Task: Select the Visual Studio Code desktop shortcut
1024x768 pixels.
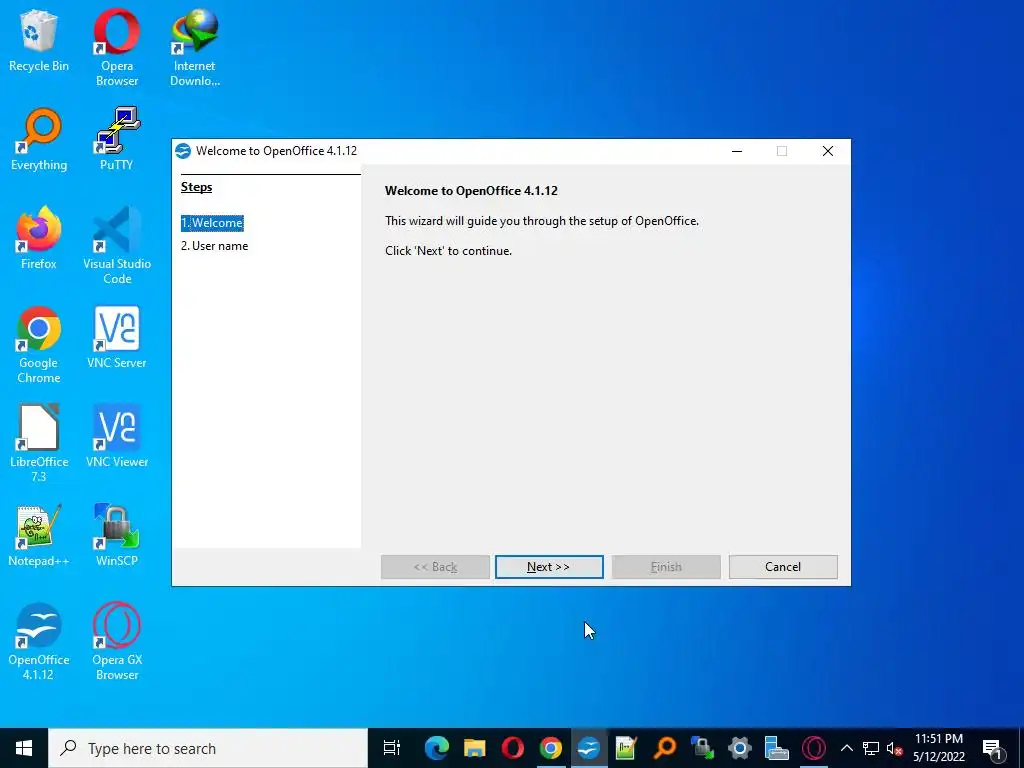Action: 117,245
